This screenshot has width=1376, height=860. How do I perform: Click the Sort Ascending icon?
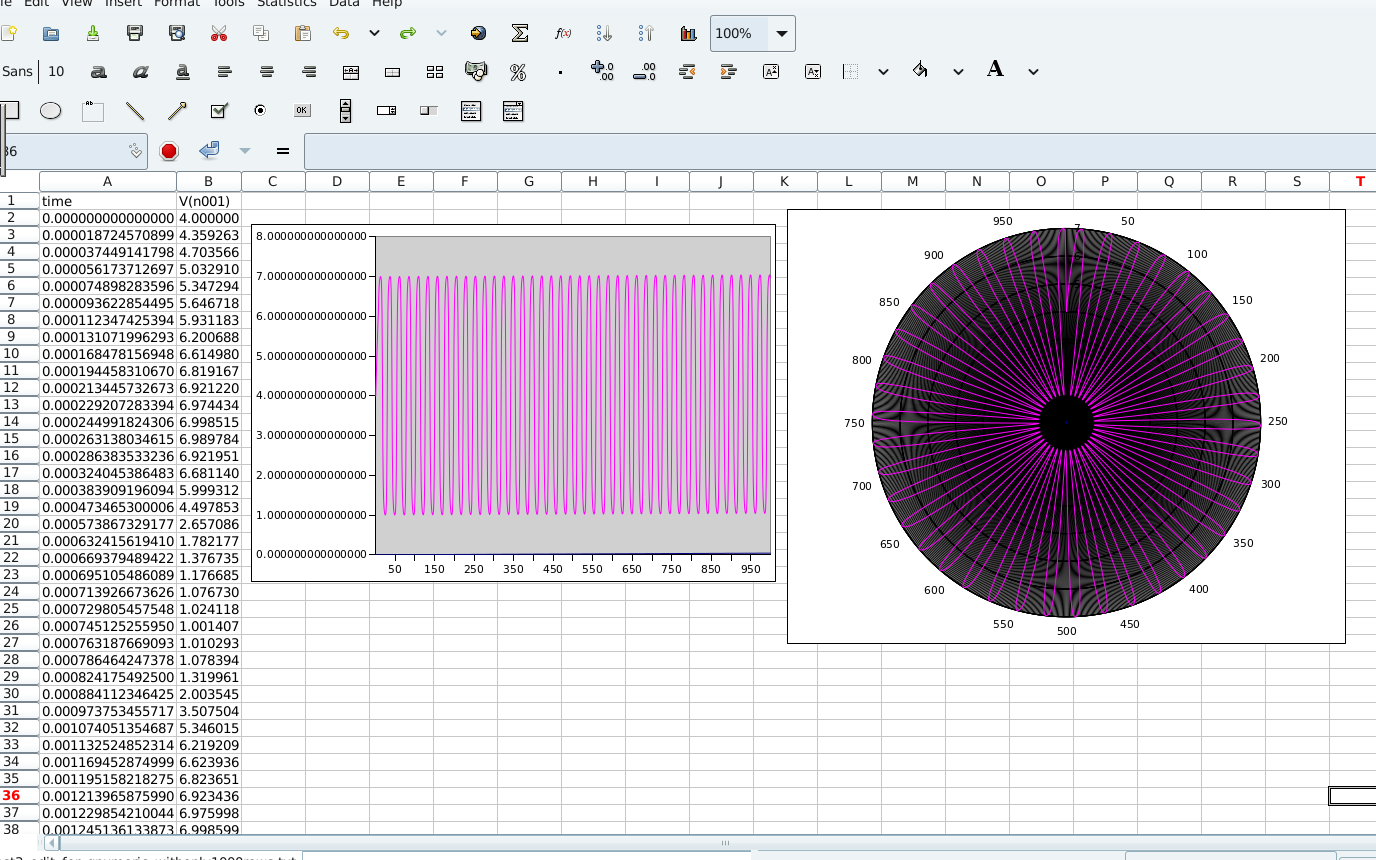604,33
